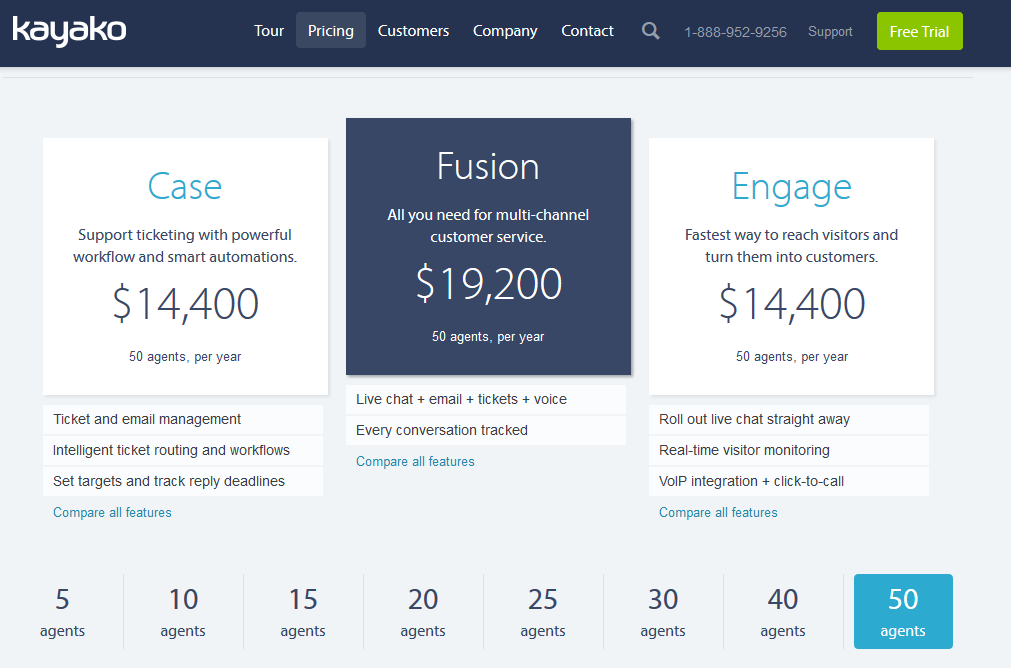This screenshot has height=668, width=1011.
Task: Click 'Intelligent ticket routing and workflows' row
Action: [183, 451]
